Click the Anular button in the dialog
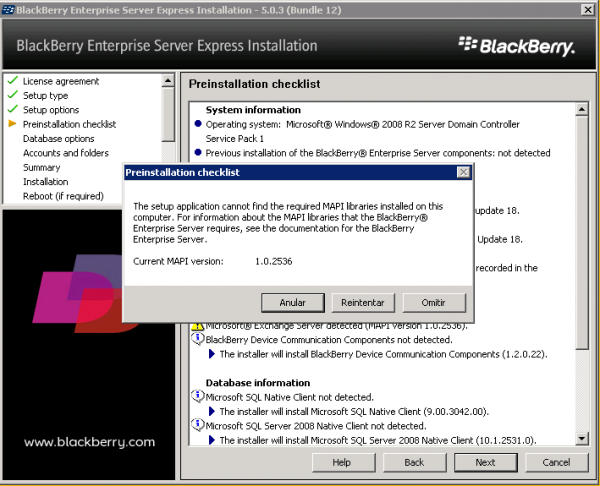 coord(293,303)
